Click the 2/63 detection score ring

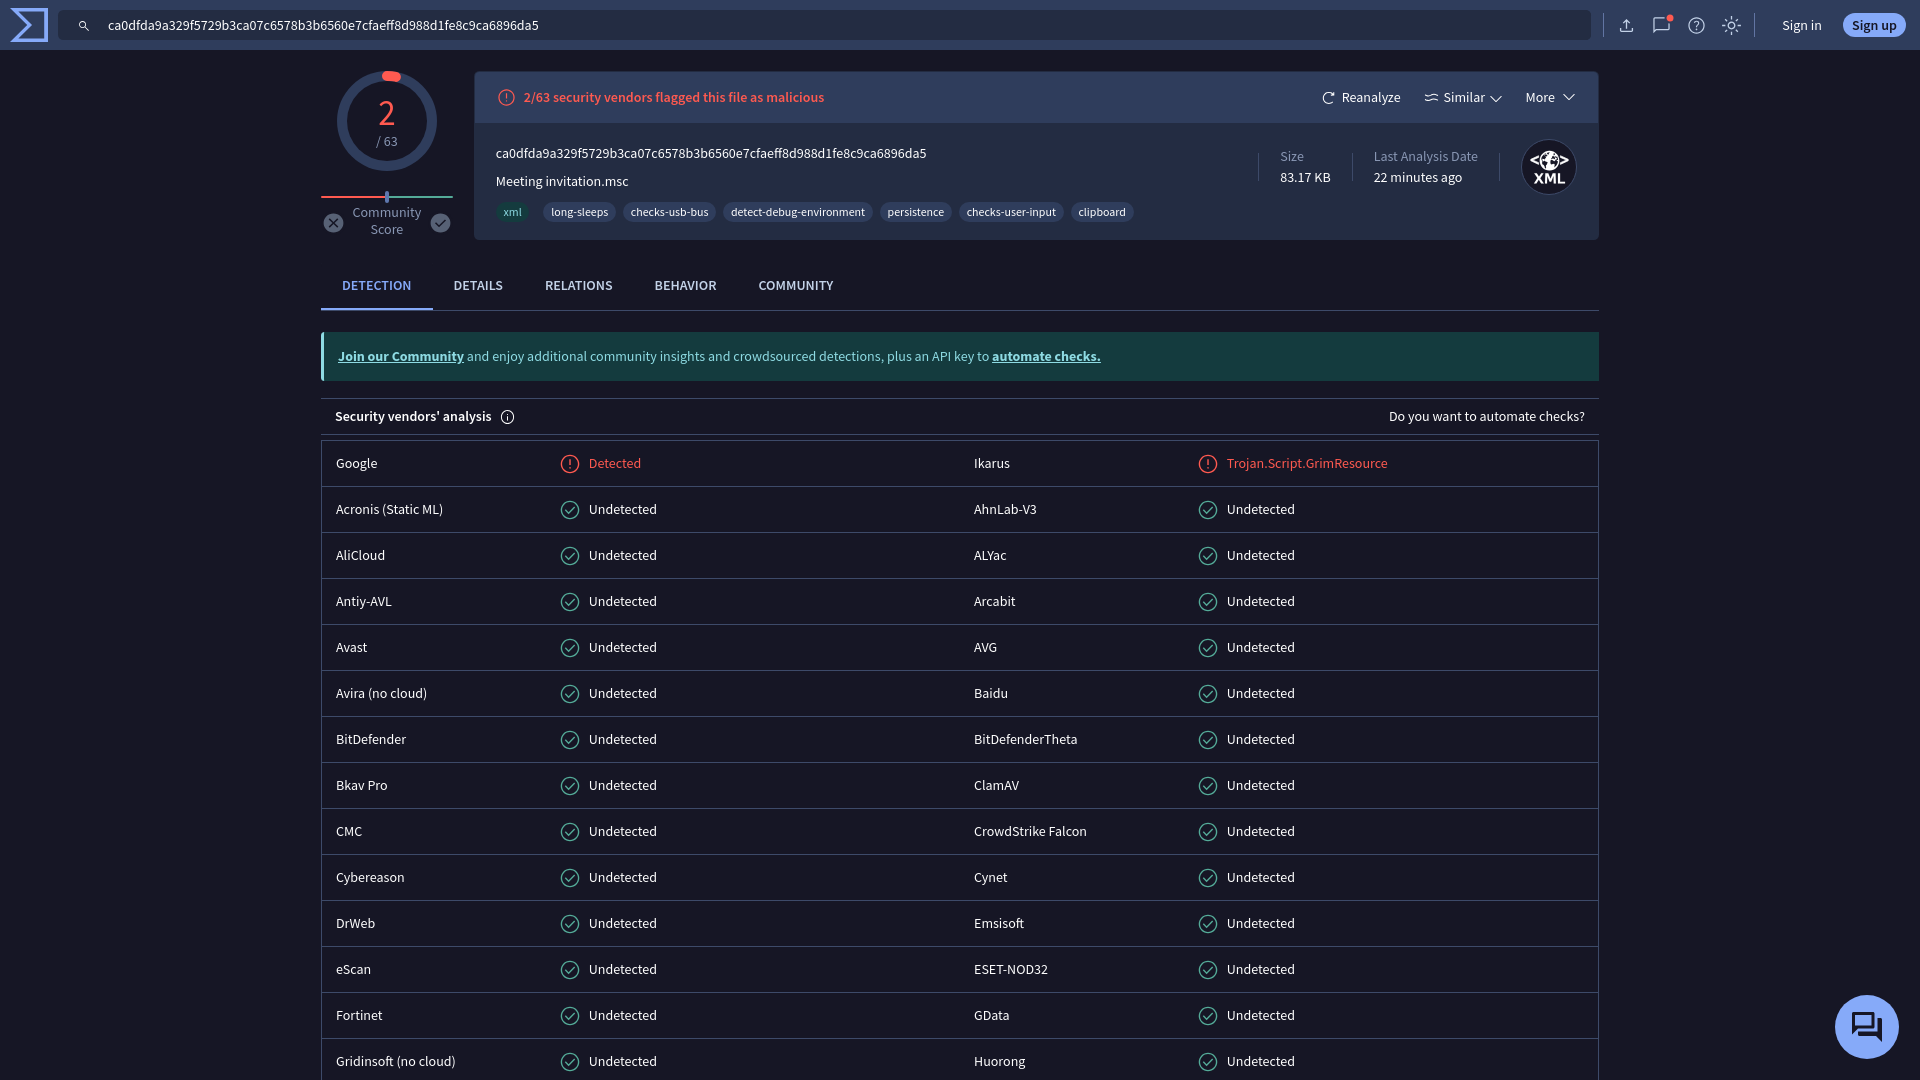[387, 122]
